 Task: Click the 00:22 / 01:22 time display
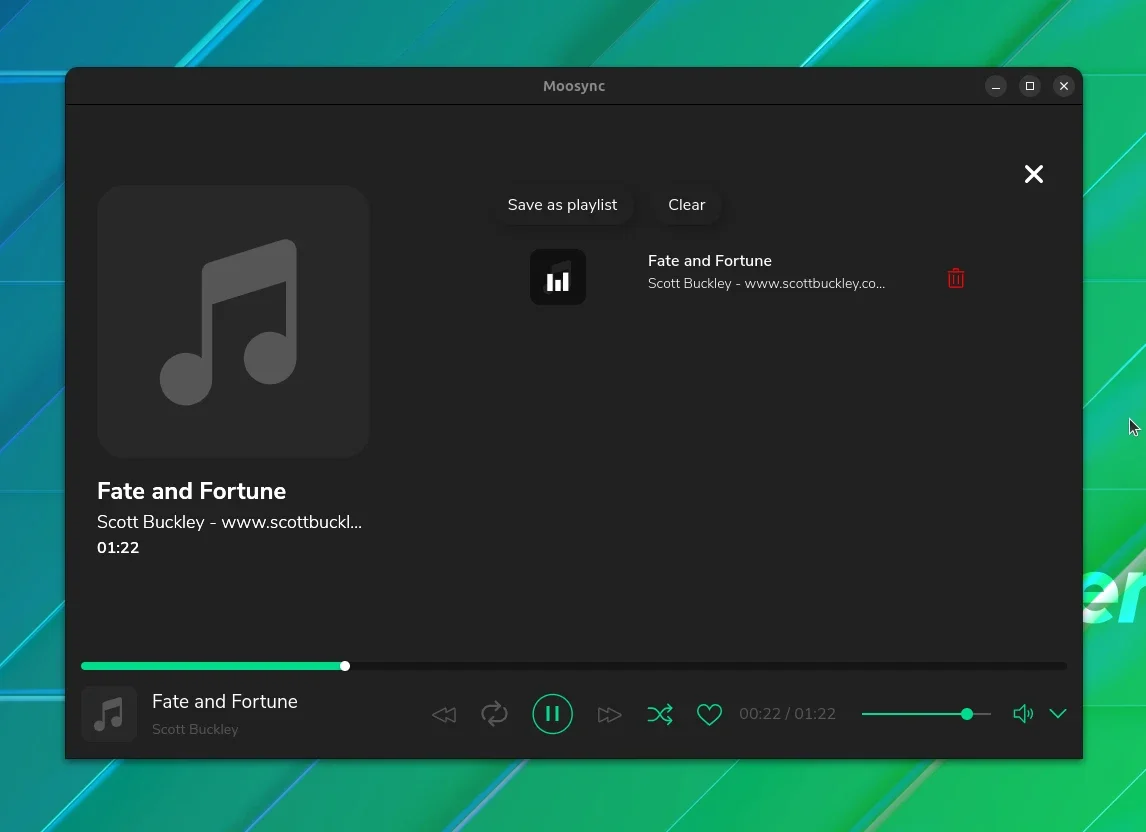click(787, 714)
